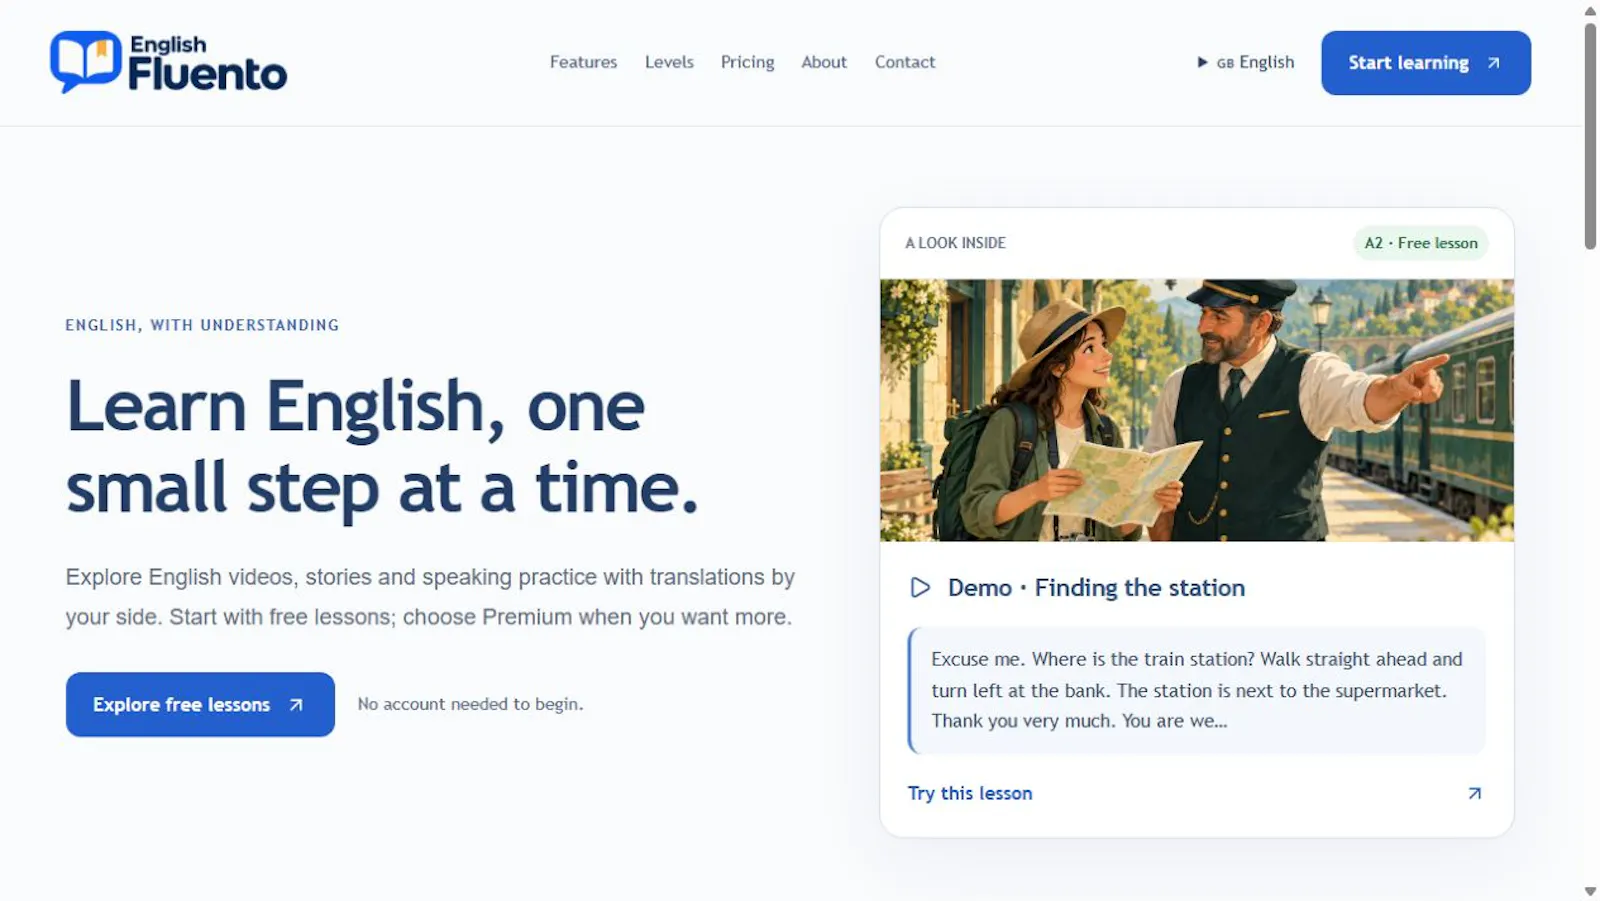The image size is (1600, 901).
Task: Click the Try this lesson link
Action: click(969, 793)
